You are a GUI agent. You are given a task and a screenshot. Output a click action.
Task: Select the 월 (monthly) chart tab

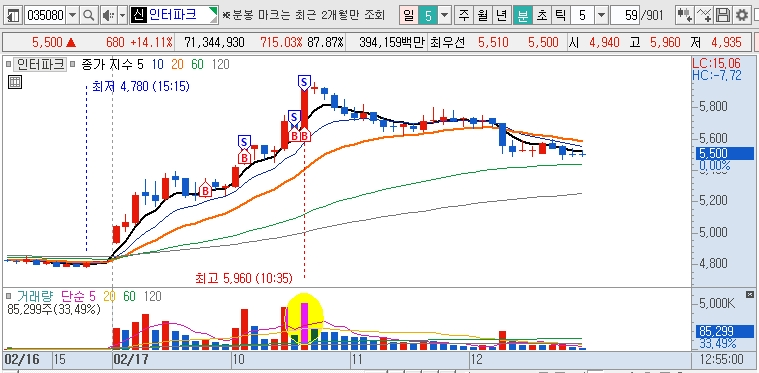(x=483, y=15)
